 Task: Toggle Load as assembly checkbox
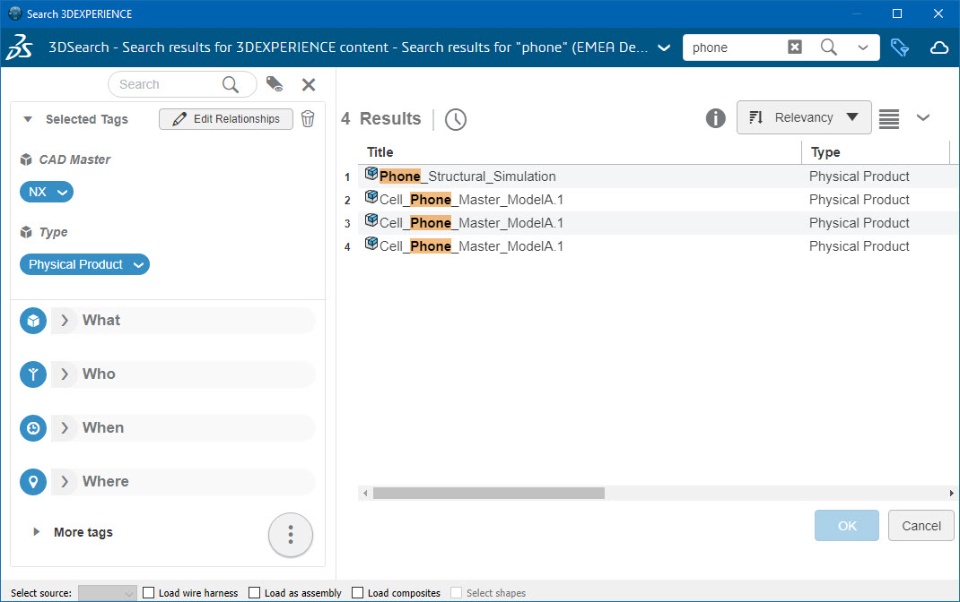254,592
